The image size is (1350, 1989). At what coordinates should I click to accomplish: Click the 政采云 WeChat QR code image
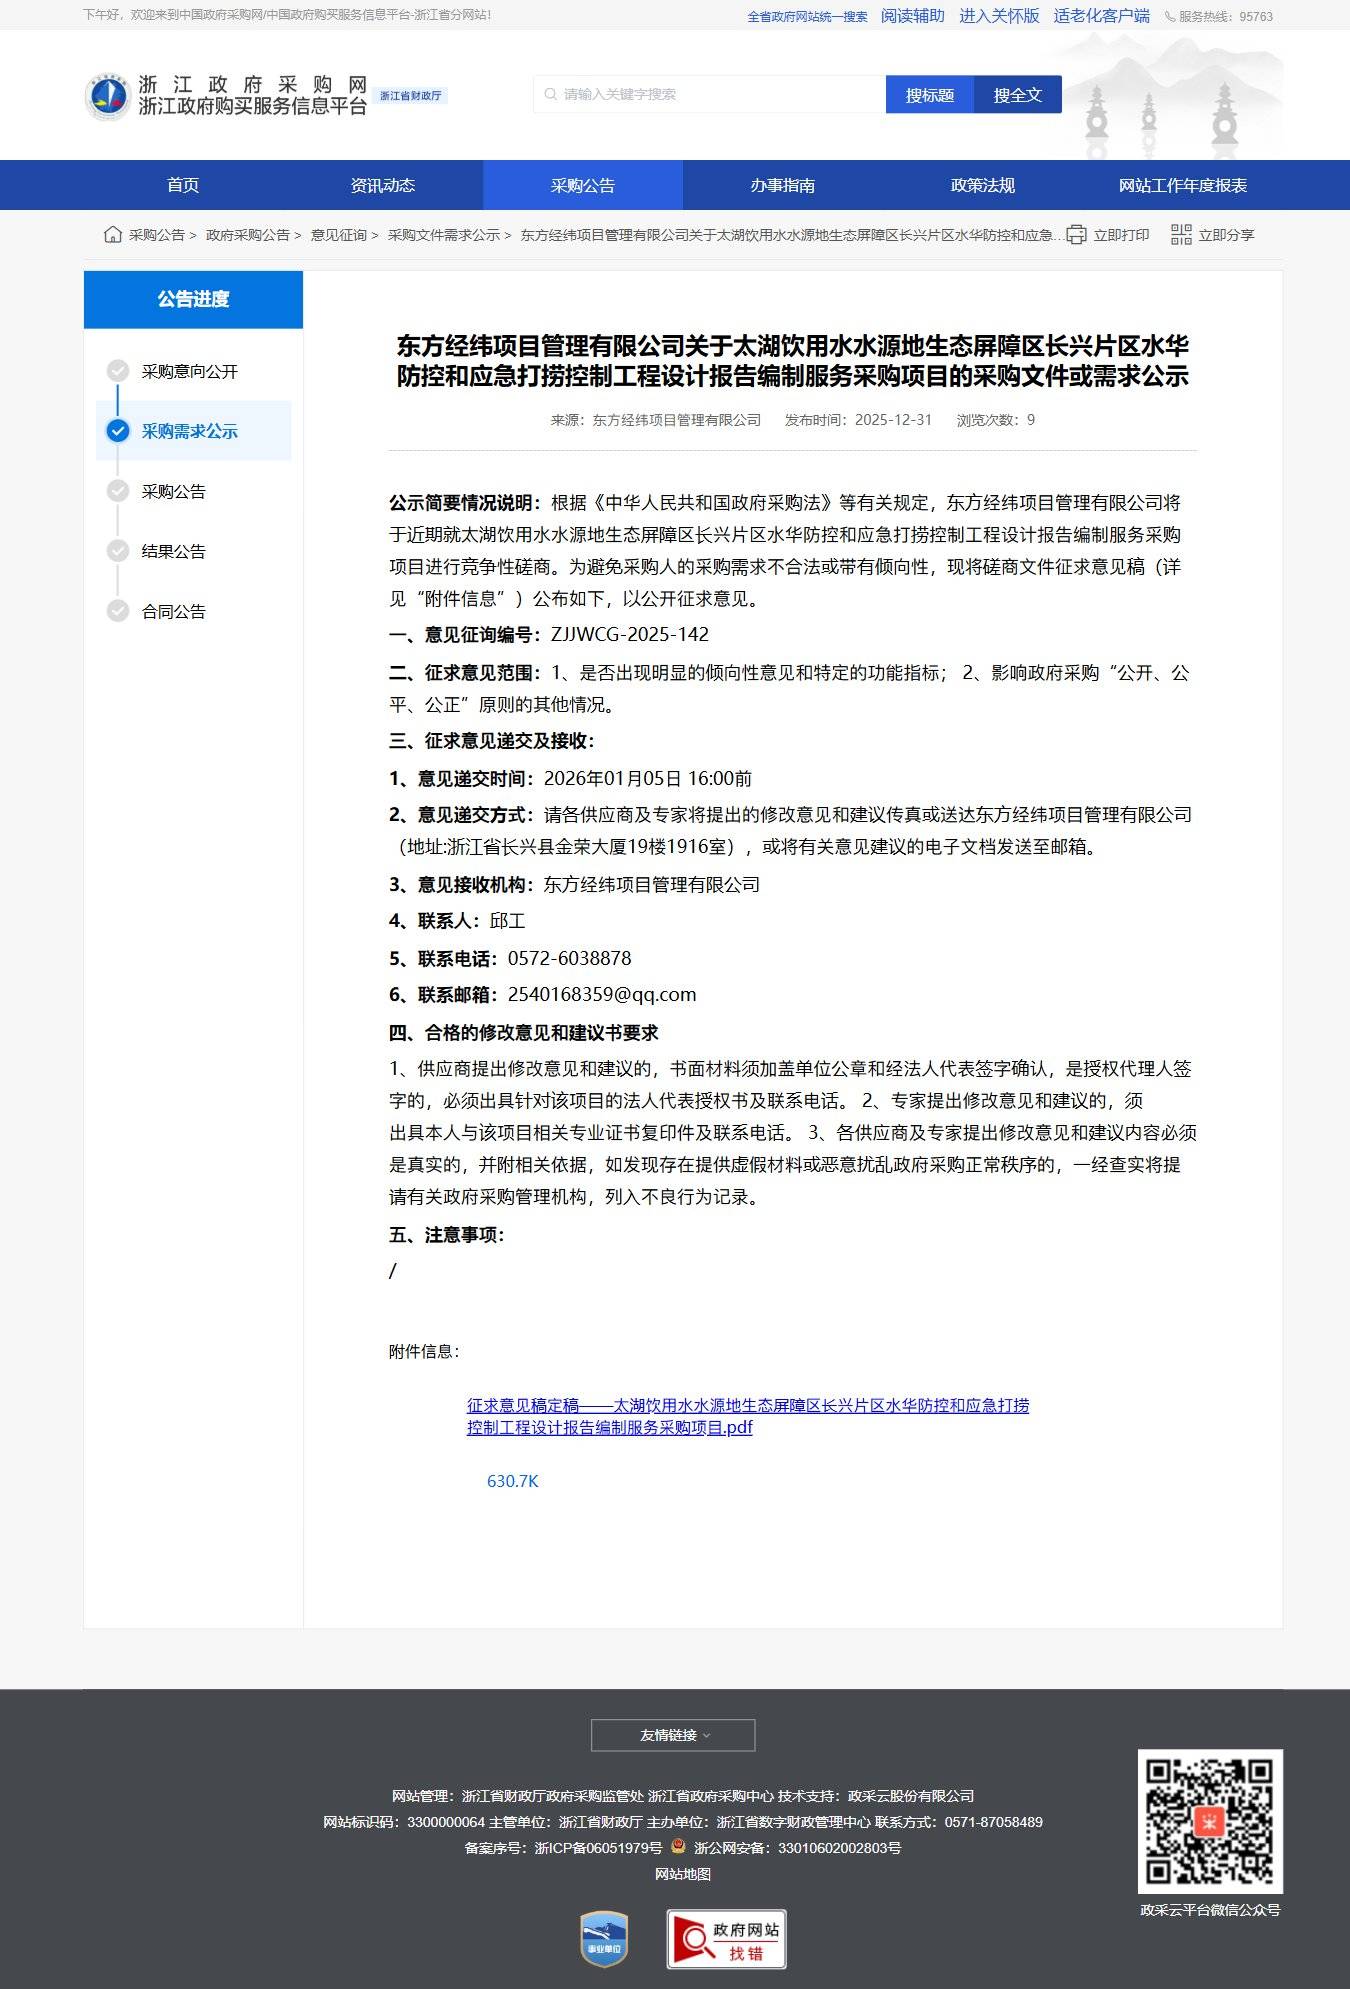[x=1209, y=1821]
